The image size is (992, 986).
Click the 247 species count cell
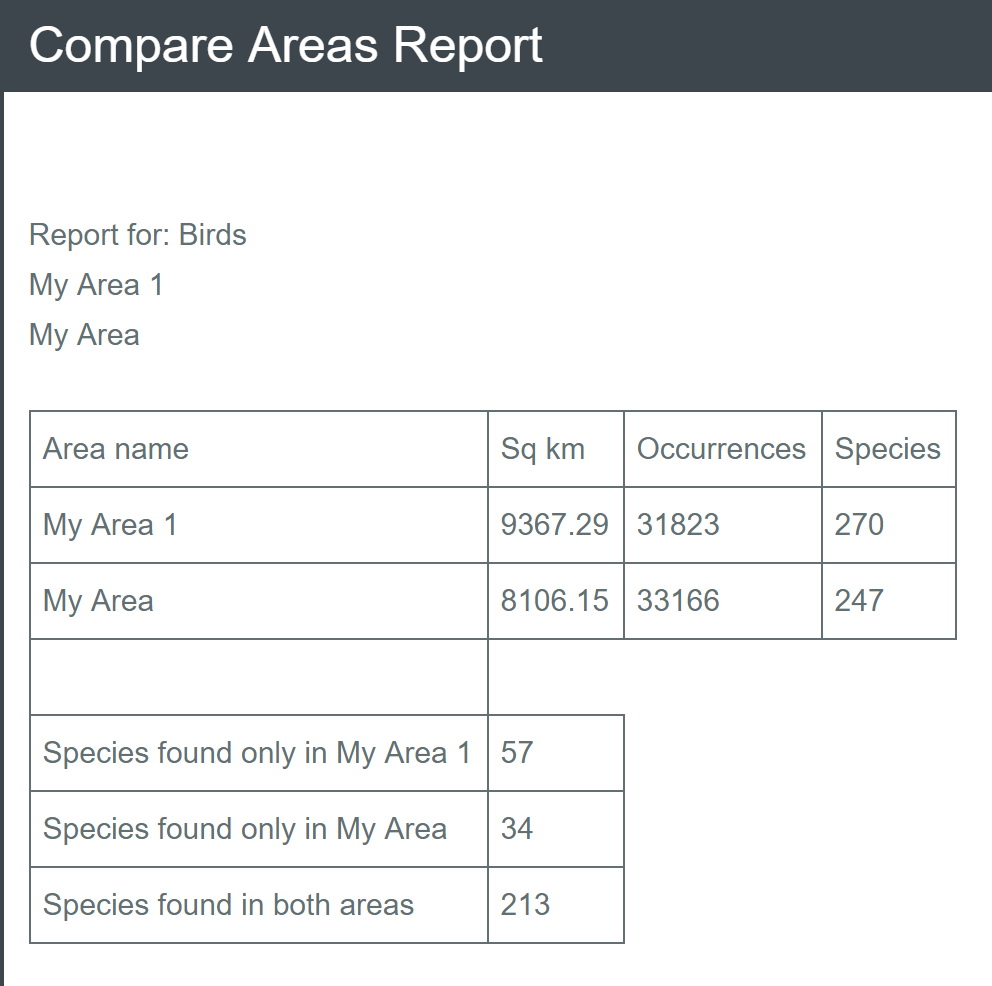coord(859,601)
